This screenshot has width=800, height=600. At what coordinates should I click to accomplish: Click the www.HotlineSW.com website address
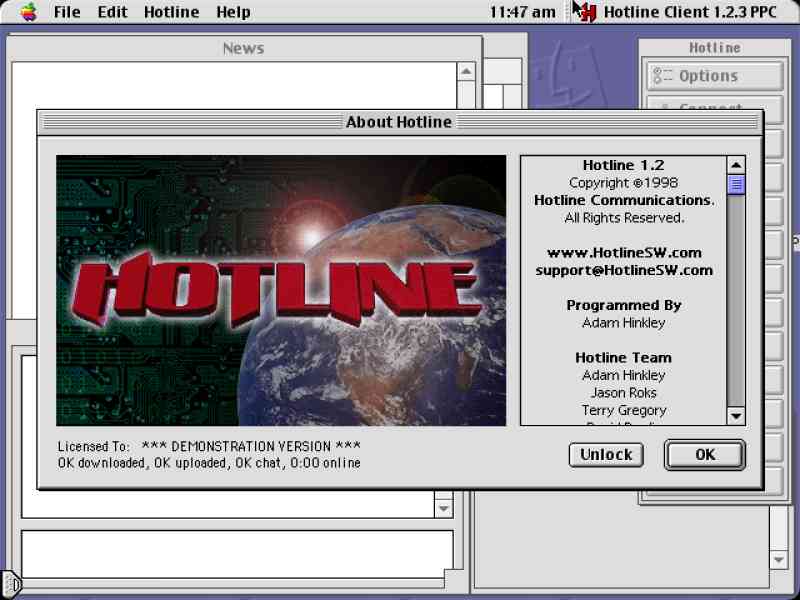coord(624,252)
